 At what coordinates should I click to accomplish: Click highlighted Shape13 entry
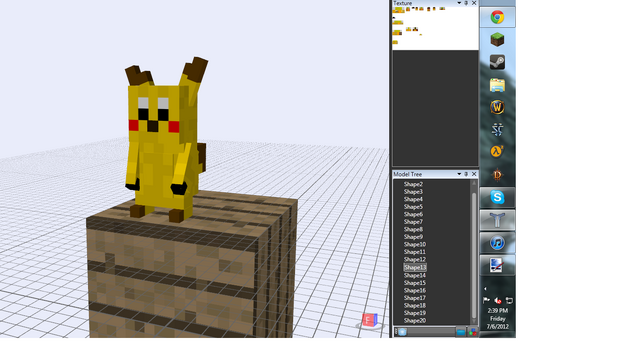pyautogui.click(x=415, y=267)
